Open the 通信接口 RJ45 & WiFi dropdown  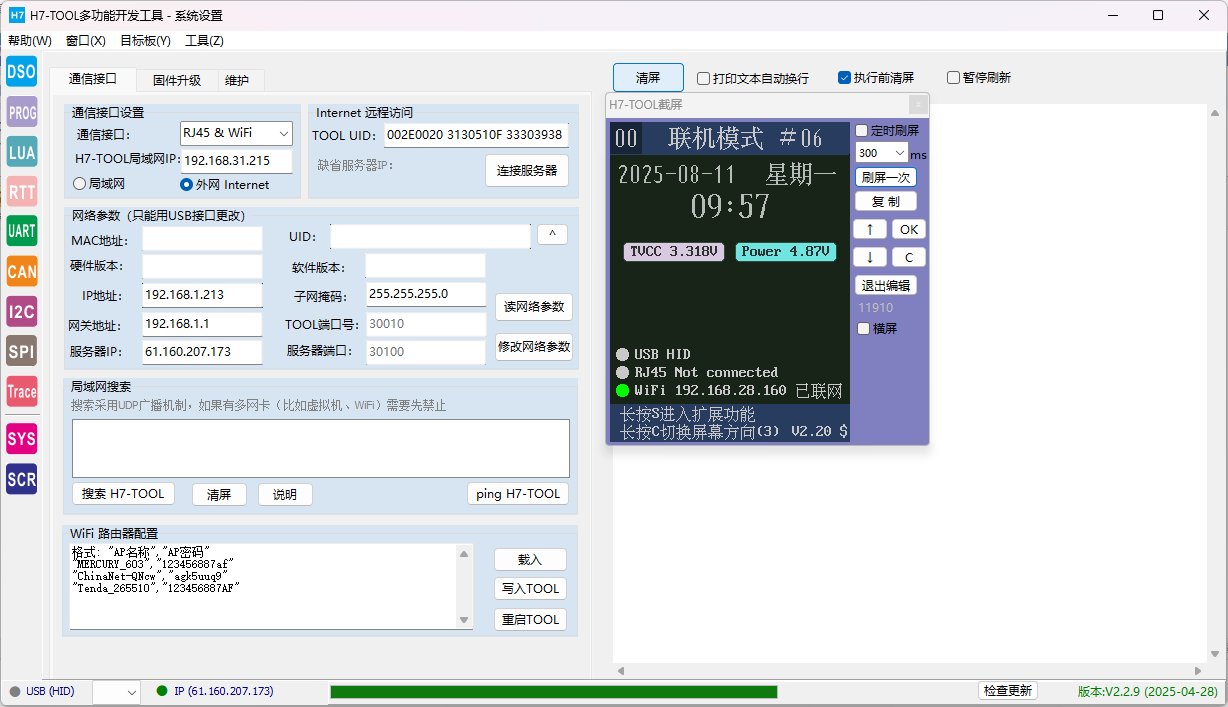point(236,132)
